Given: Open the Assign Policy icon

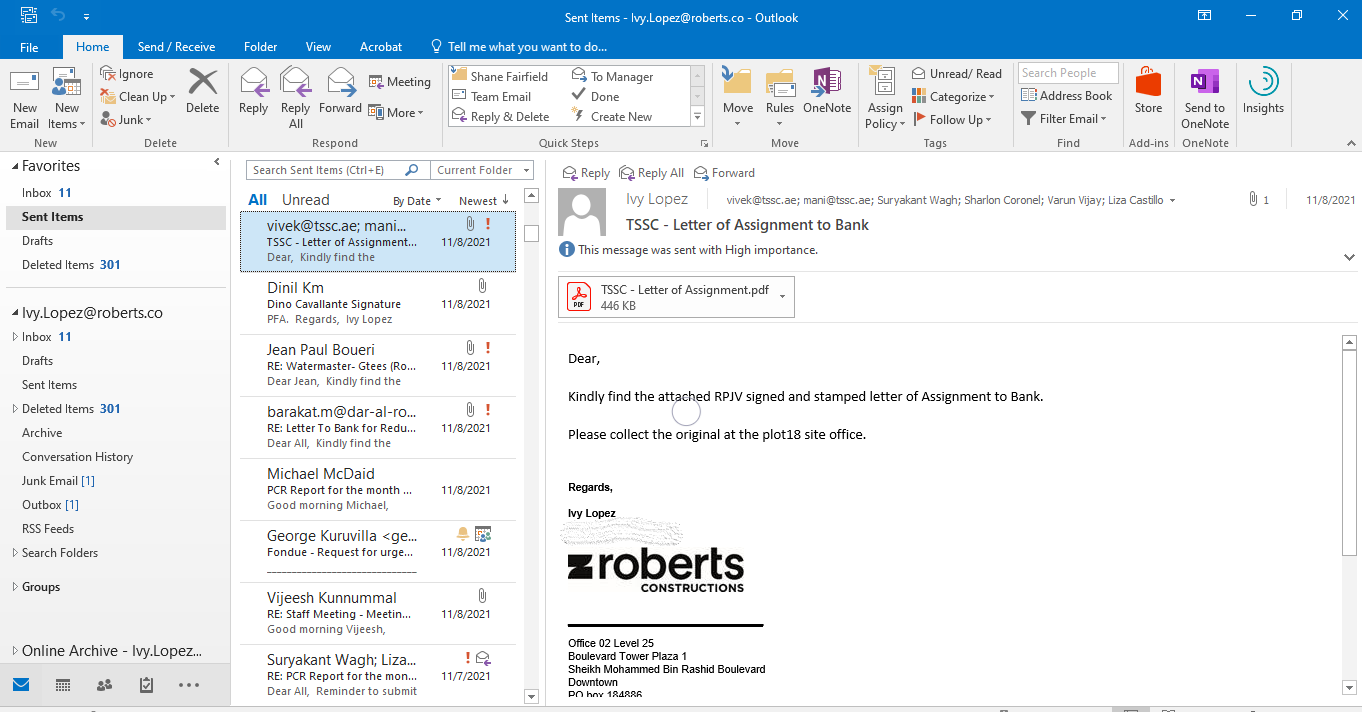Looking at the screenshot, I should (x=884, y=82).
